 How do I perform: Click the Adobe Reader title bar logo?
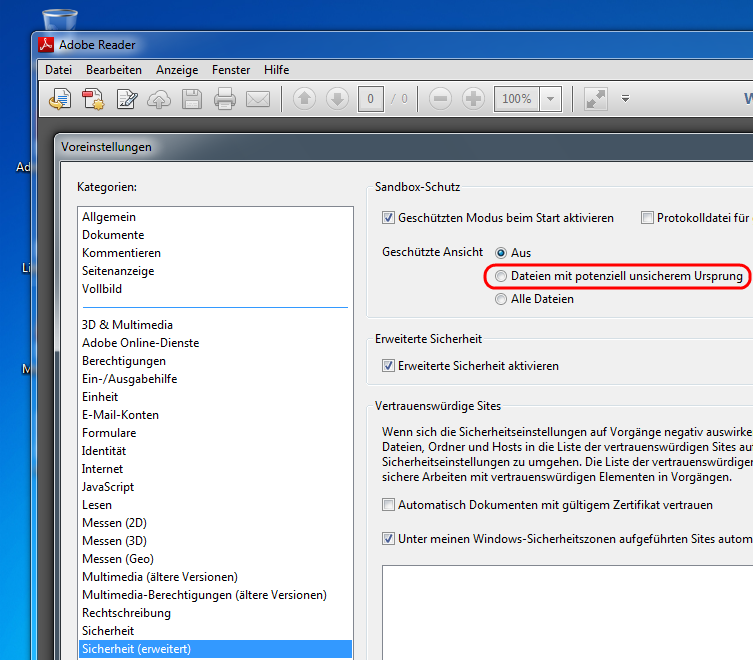pos(46,44)
